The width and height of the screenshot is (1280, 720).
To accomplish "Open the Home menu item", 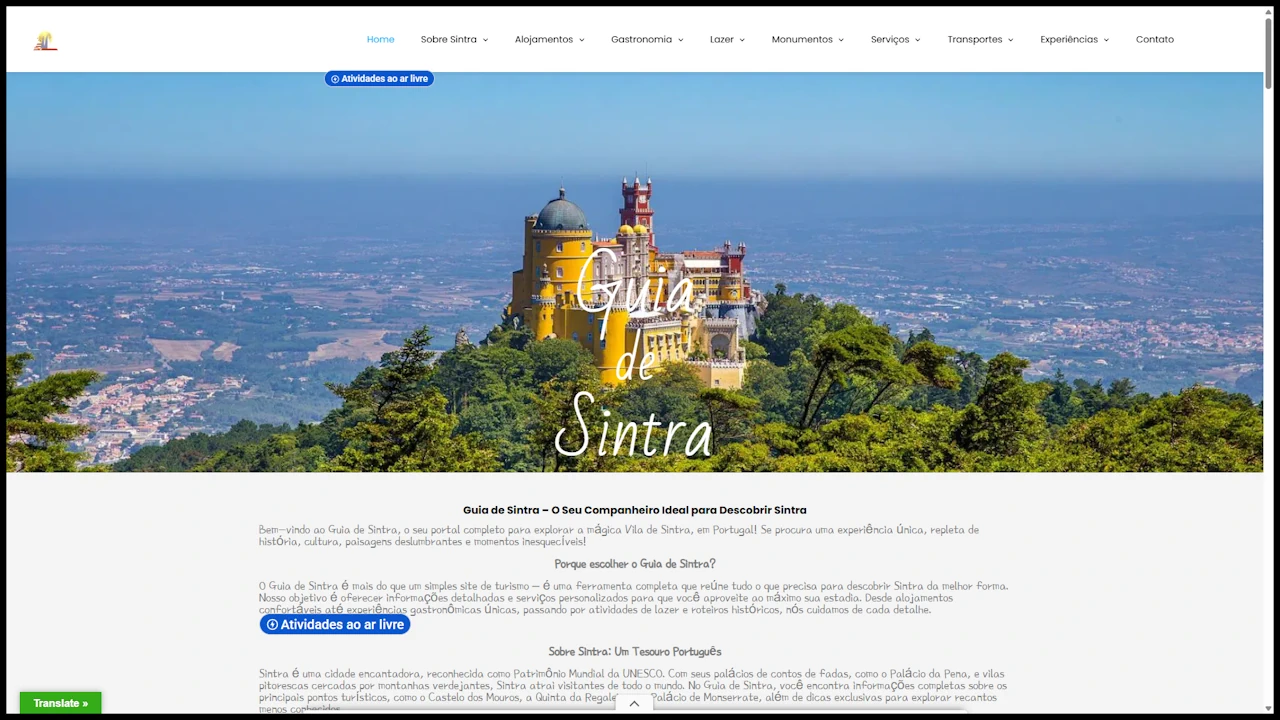I will click(380, 40).
